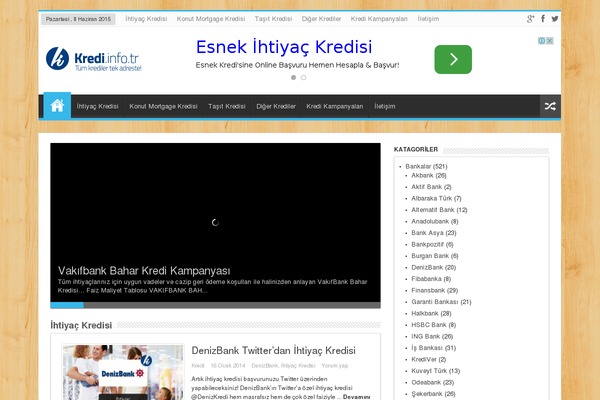The width and height of the screenshot is (600, 400).
Task: Open İletişim in top gray menu
Action: click(428, 19)
